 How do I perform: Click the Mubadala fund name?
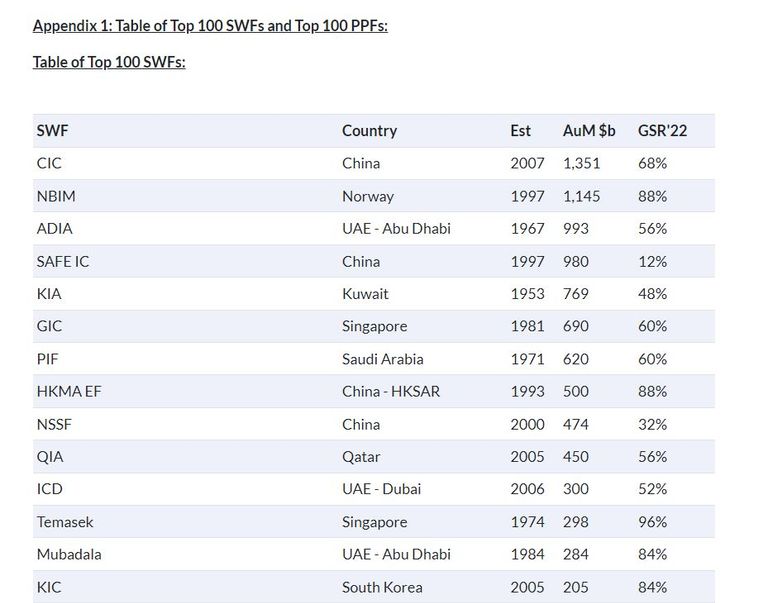tap(68, 554)
